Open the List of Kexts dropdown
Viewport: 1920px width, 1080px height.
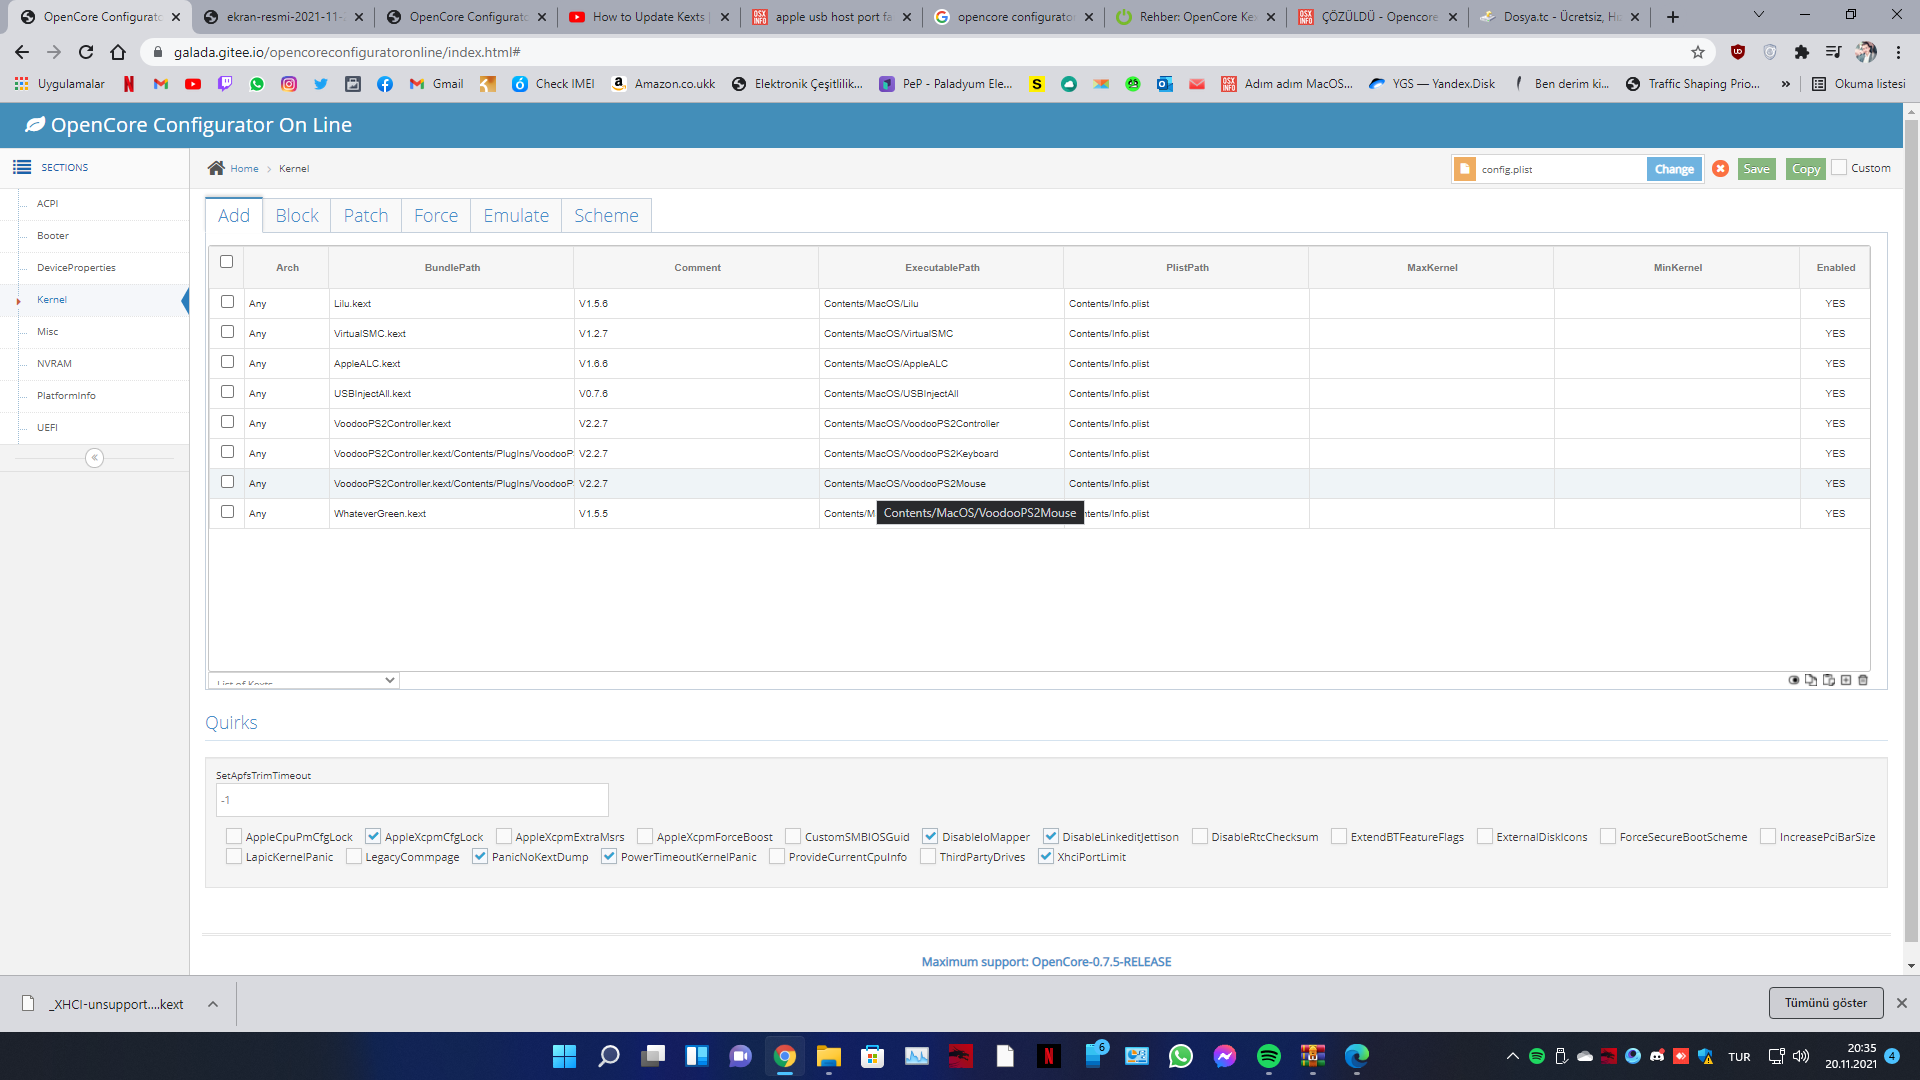tap(305, 680)
